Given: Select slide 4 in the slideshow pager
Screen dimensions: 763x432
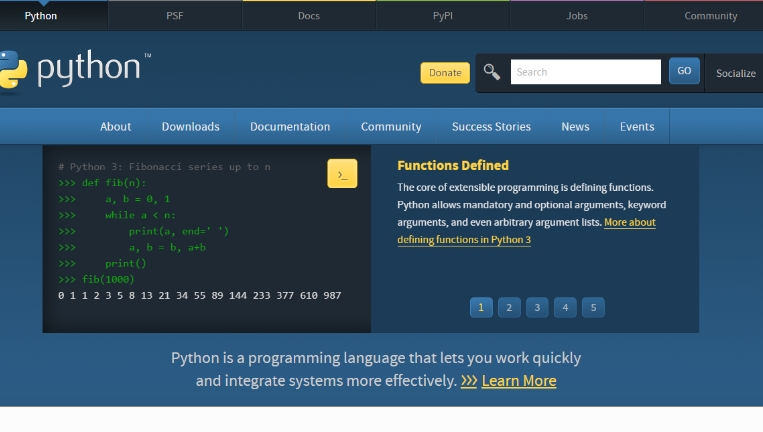Looking at the screenshot, I should pyautogui.click(x=565, y=307).
